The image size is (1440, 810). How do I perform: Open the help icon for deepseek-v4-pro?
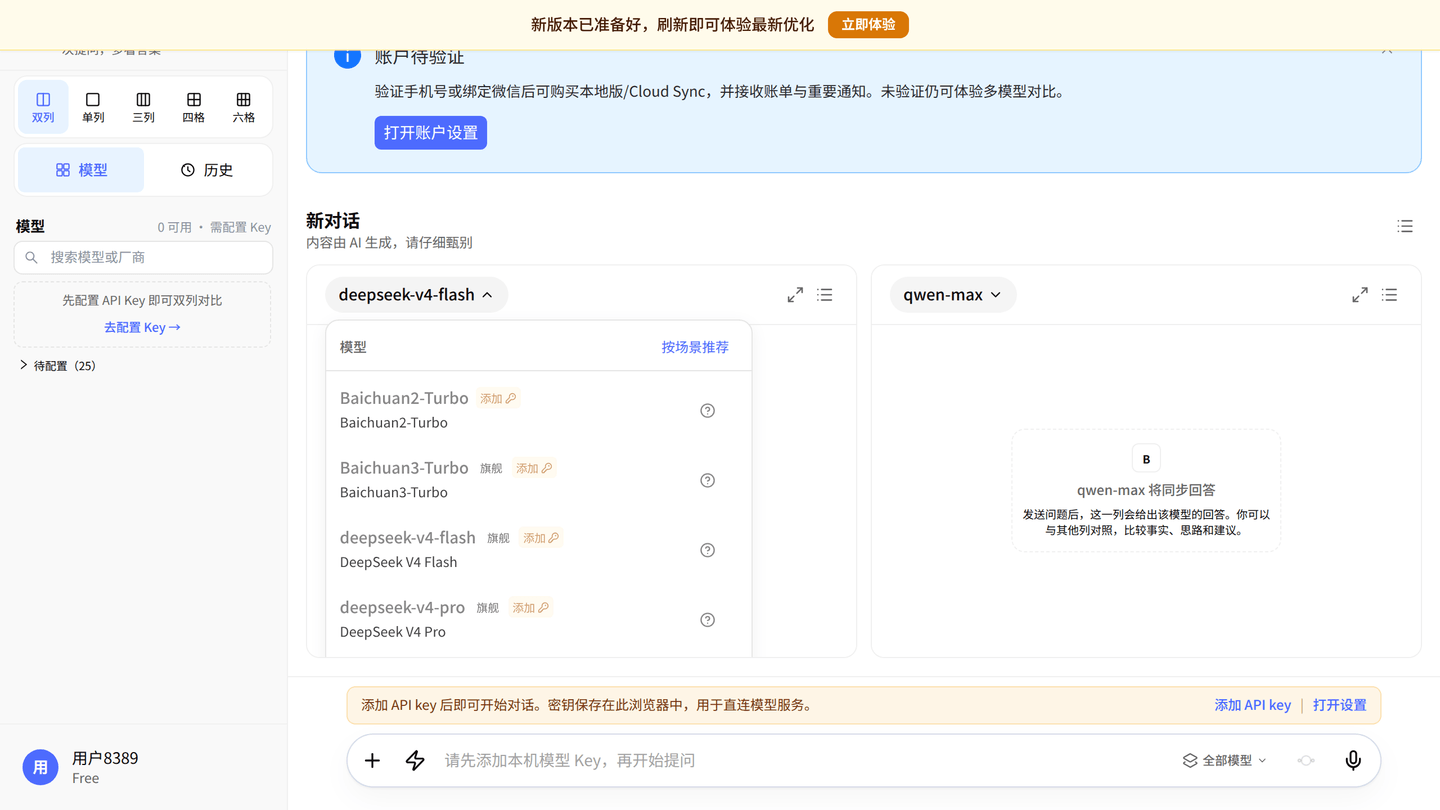708,620
